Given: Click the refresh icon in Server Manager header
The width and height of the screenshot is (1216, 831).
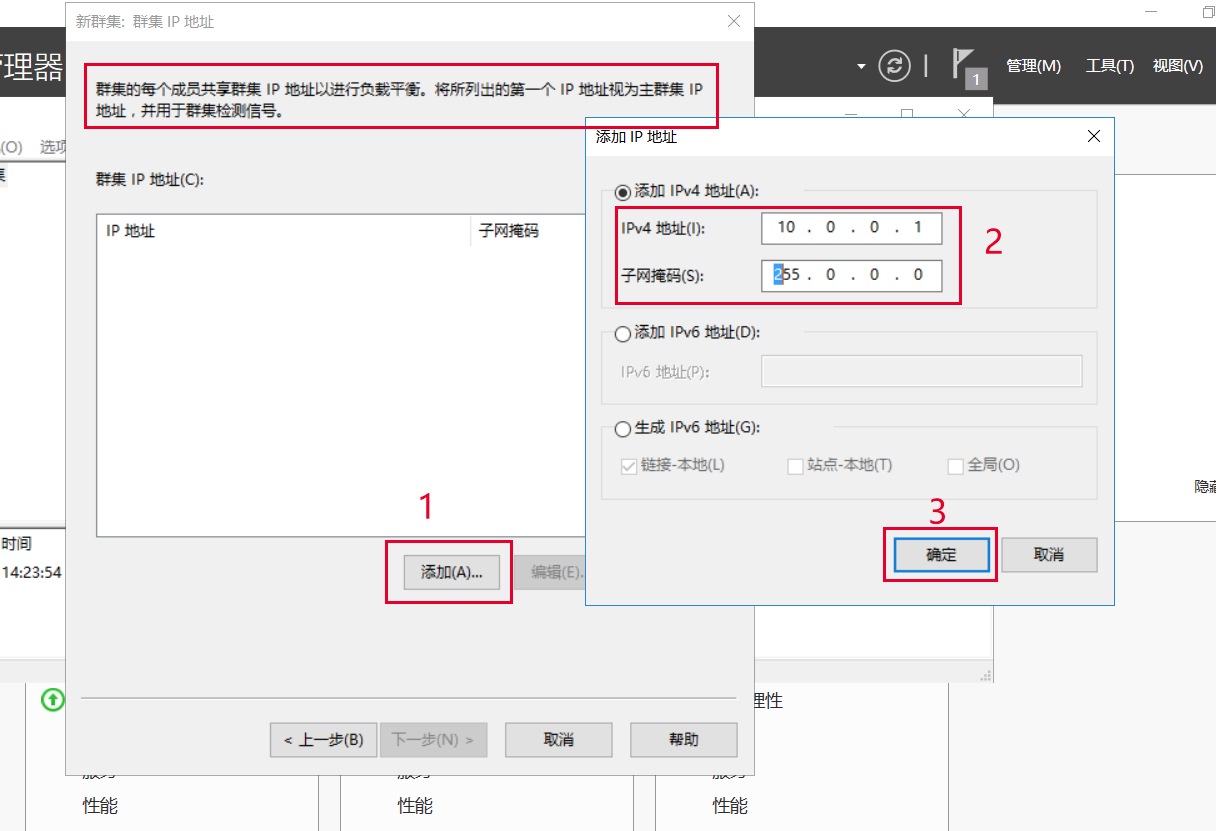Looking at the screenshot, I should pyautogui.click(x=894, y=66).
